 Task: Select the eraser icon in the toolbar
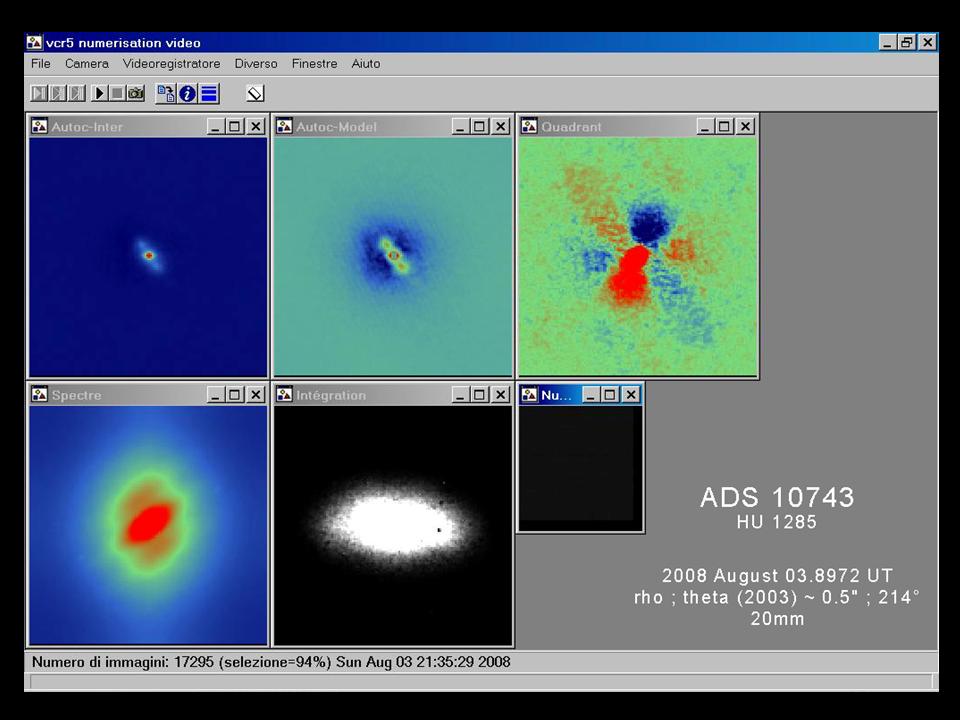(x=255, y=93)
